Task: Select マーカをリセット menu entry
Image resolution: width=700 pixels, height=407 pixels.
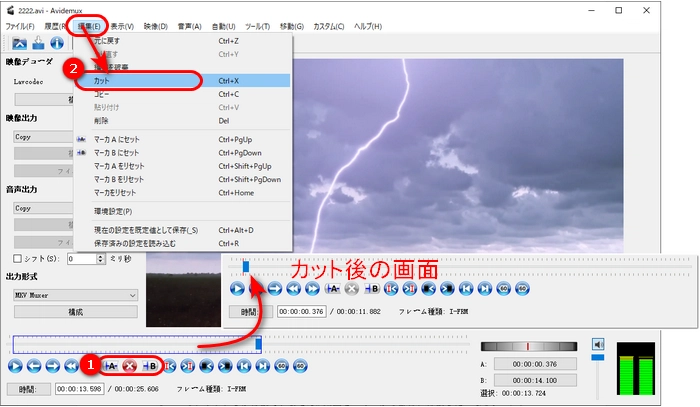Action: (182, 193)
